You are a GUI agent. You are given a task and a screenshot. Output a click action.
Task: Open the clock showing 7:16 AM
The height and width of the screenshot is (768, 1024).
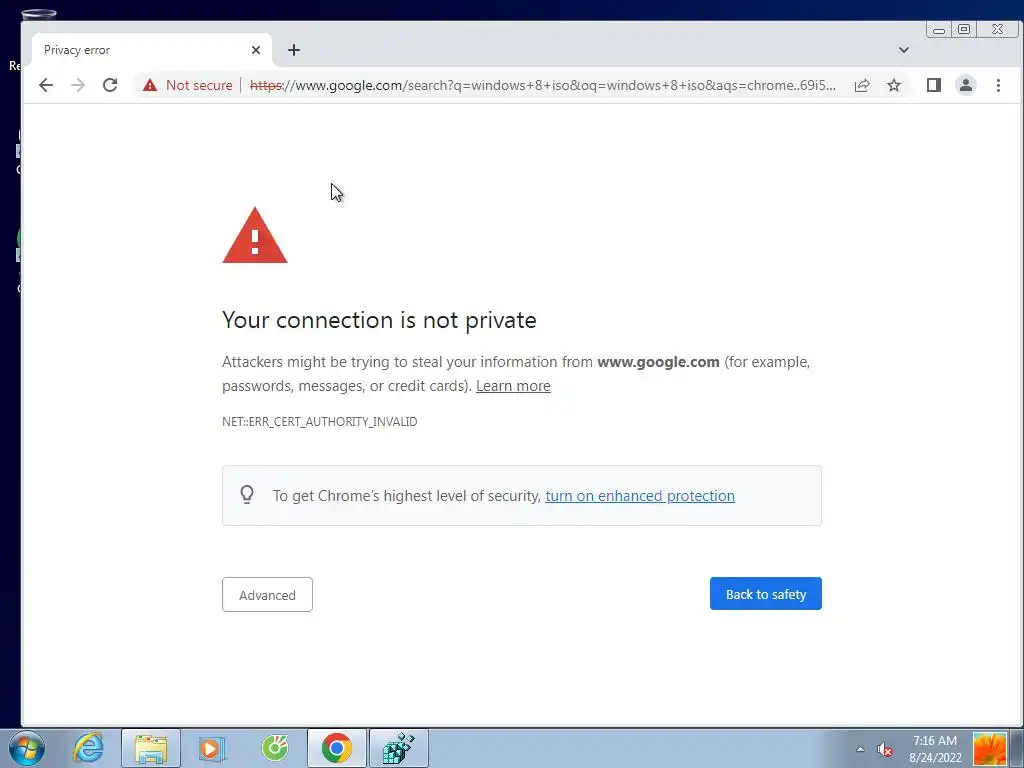pos(935,749)
